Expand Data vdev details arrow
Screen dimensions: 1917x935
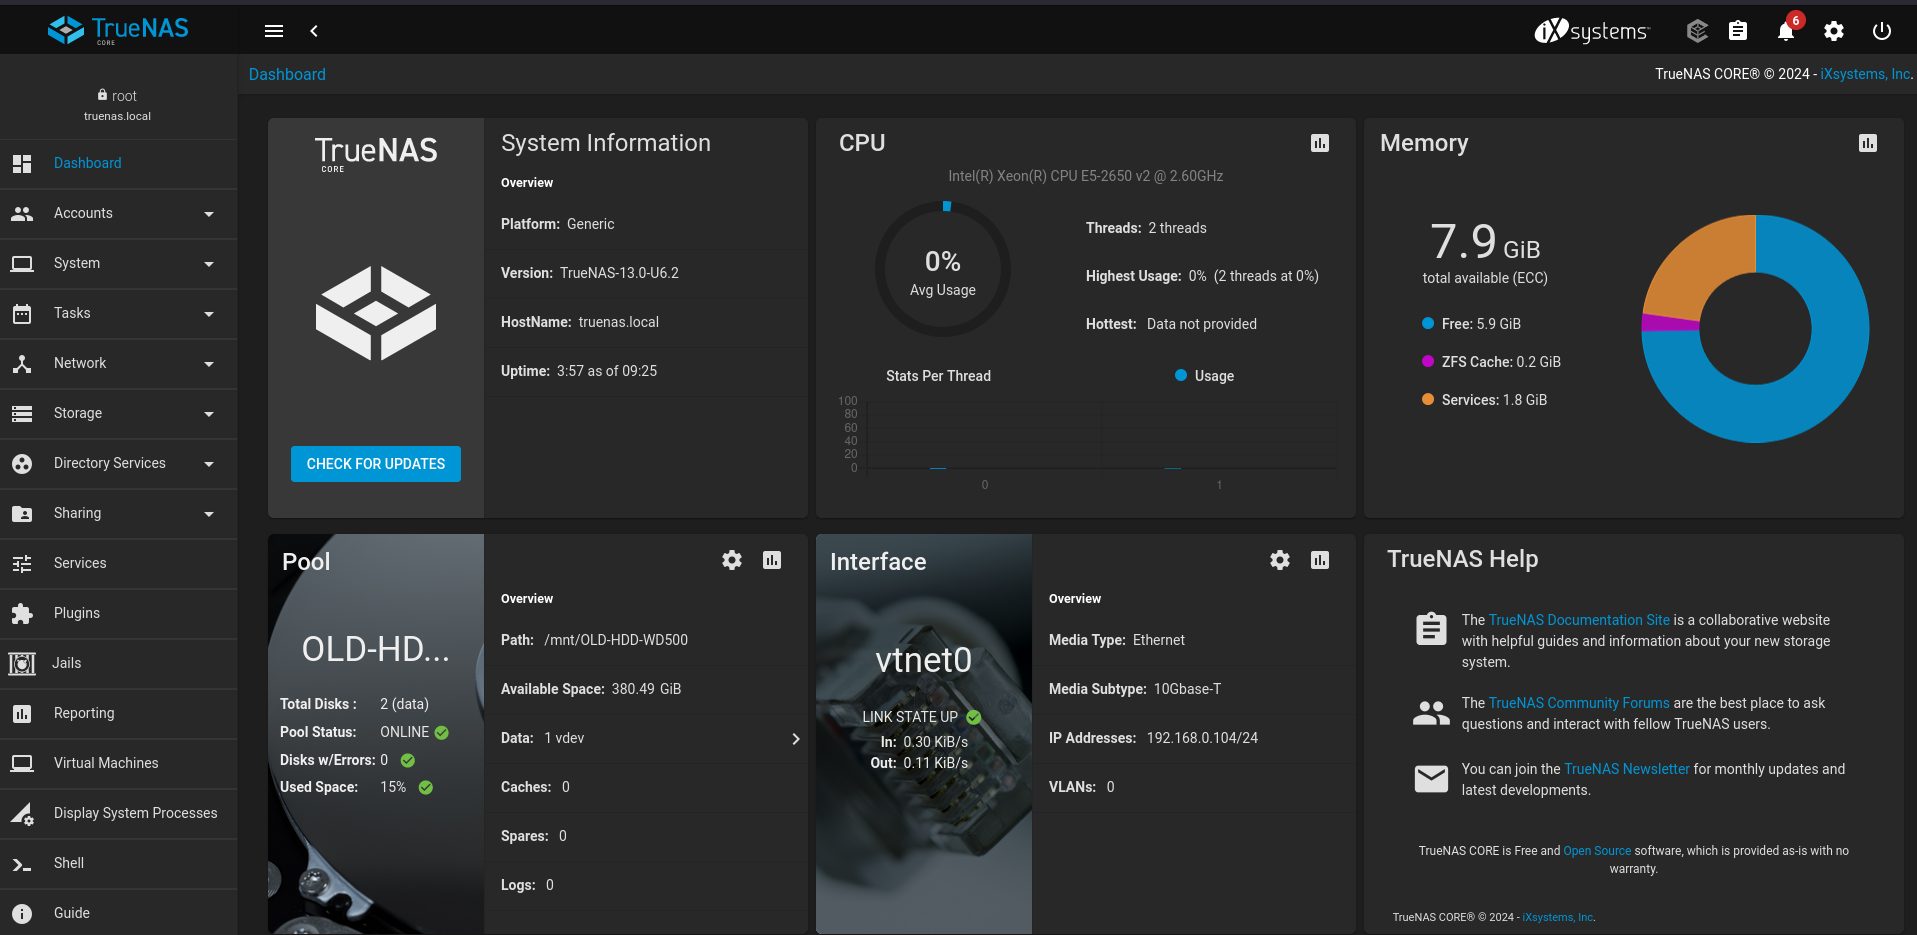click(x=795, y=739)
